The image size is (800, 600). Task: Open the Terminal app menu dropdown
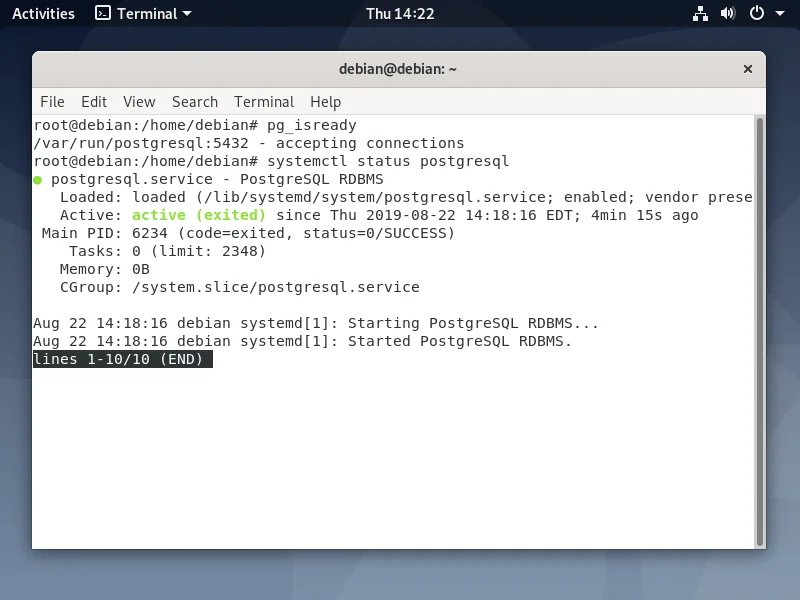pyautogui.click(x=143, y=14)
